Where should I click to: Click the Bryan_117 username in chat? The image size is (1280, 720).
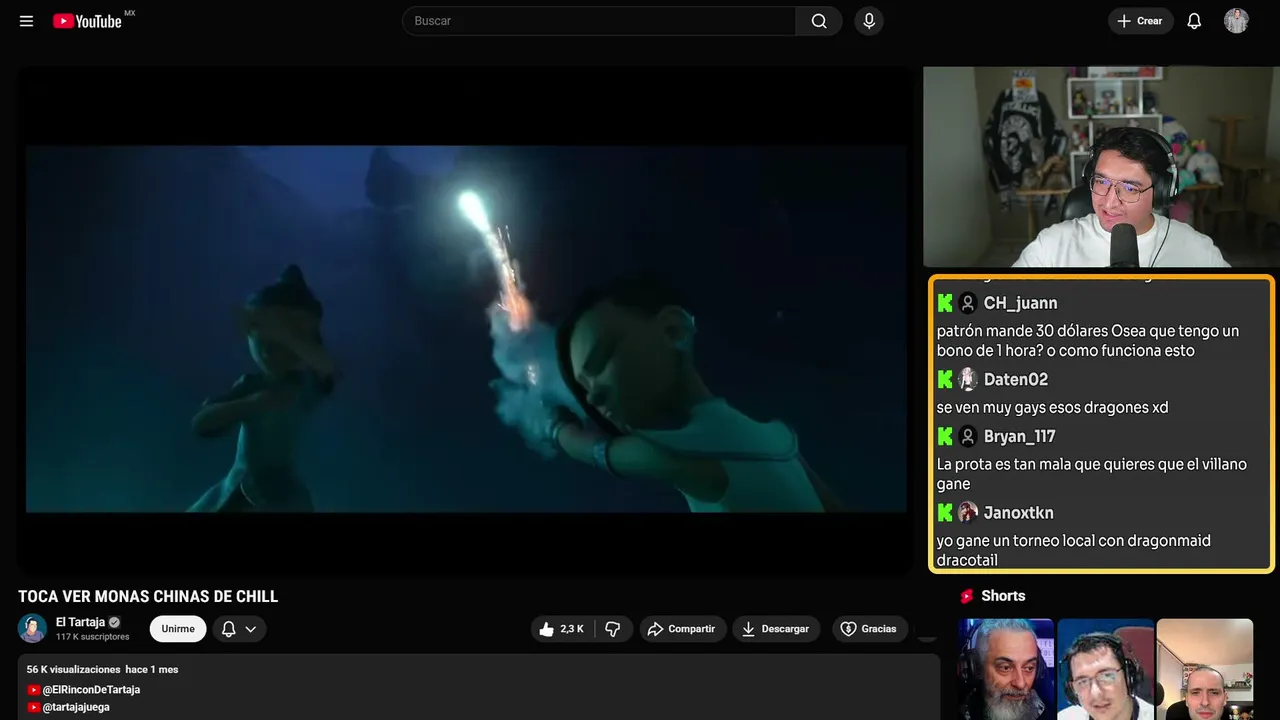1020,437
